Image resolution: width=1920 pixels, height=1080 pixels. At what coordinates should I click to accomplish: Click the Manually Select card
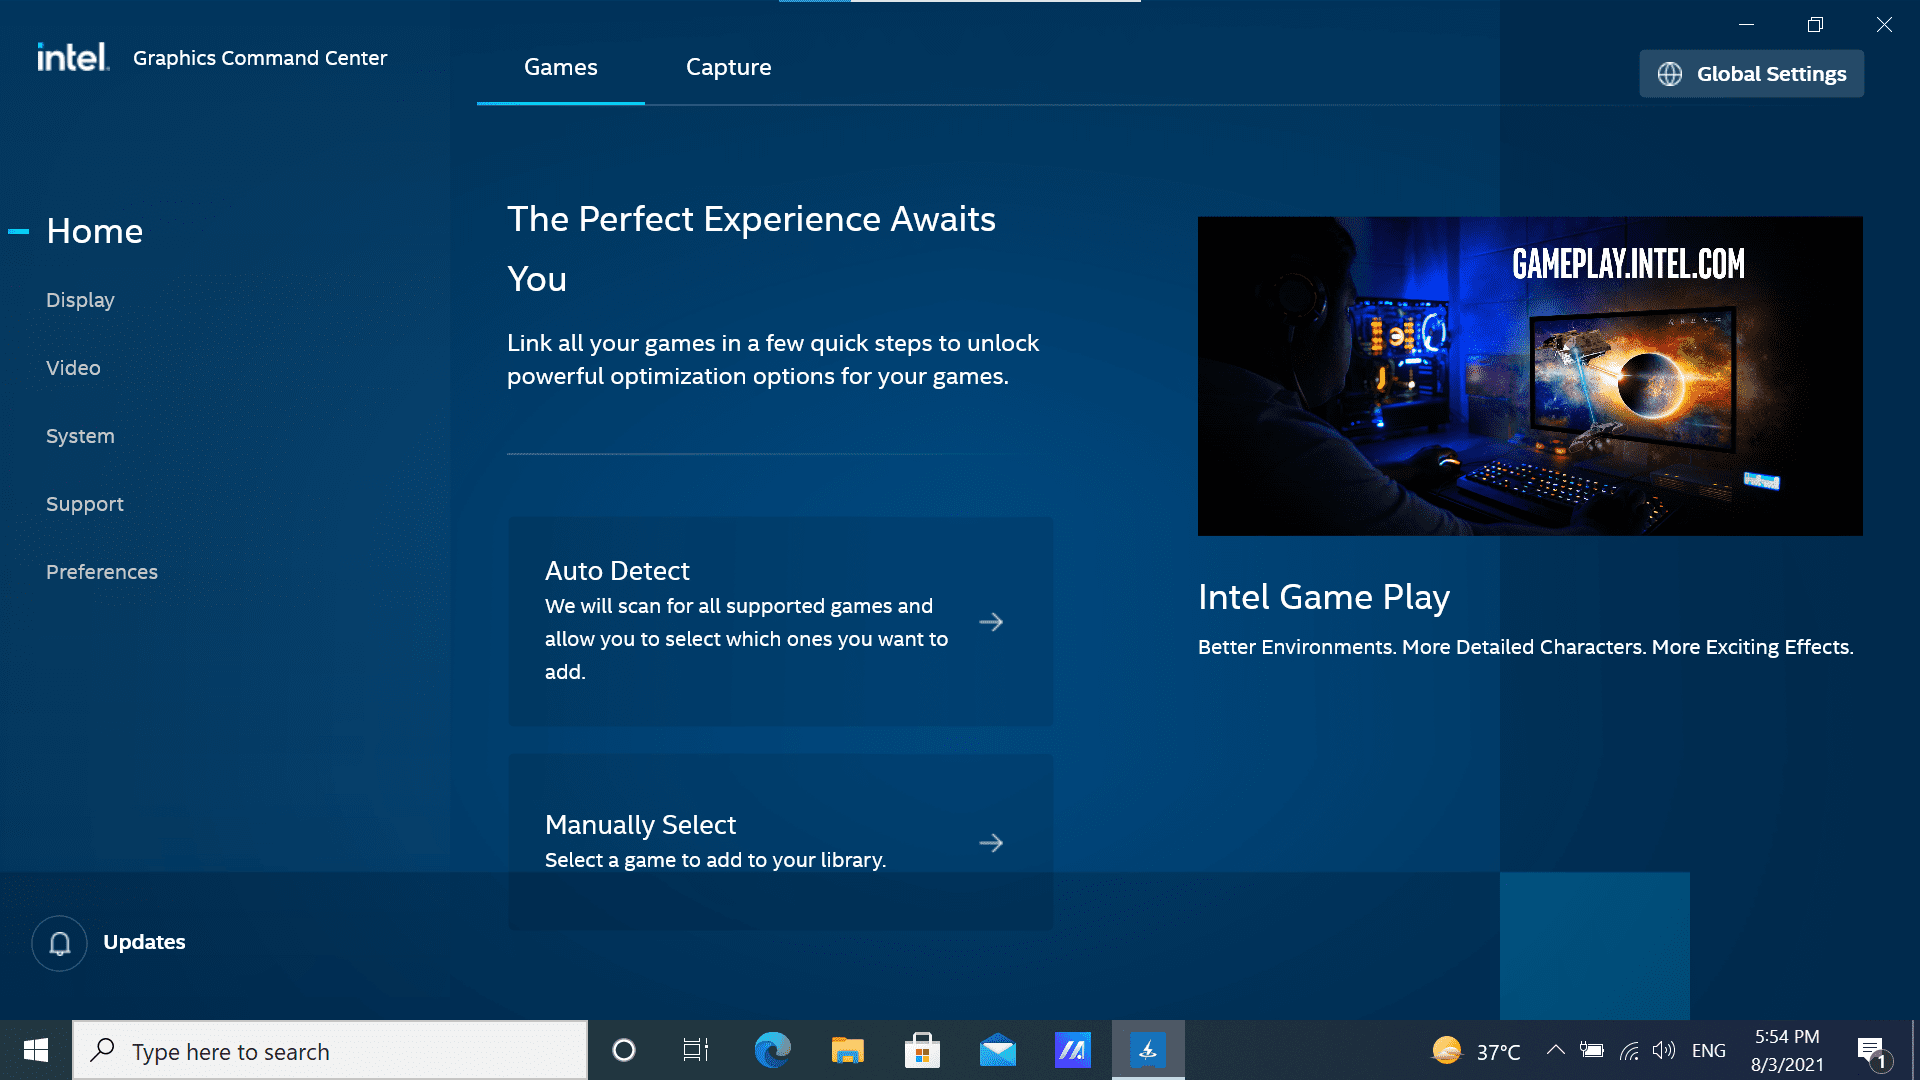(781, 842)
